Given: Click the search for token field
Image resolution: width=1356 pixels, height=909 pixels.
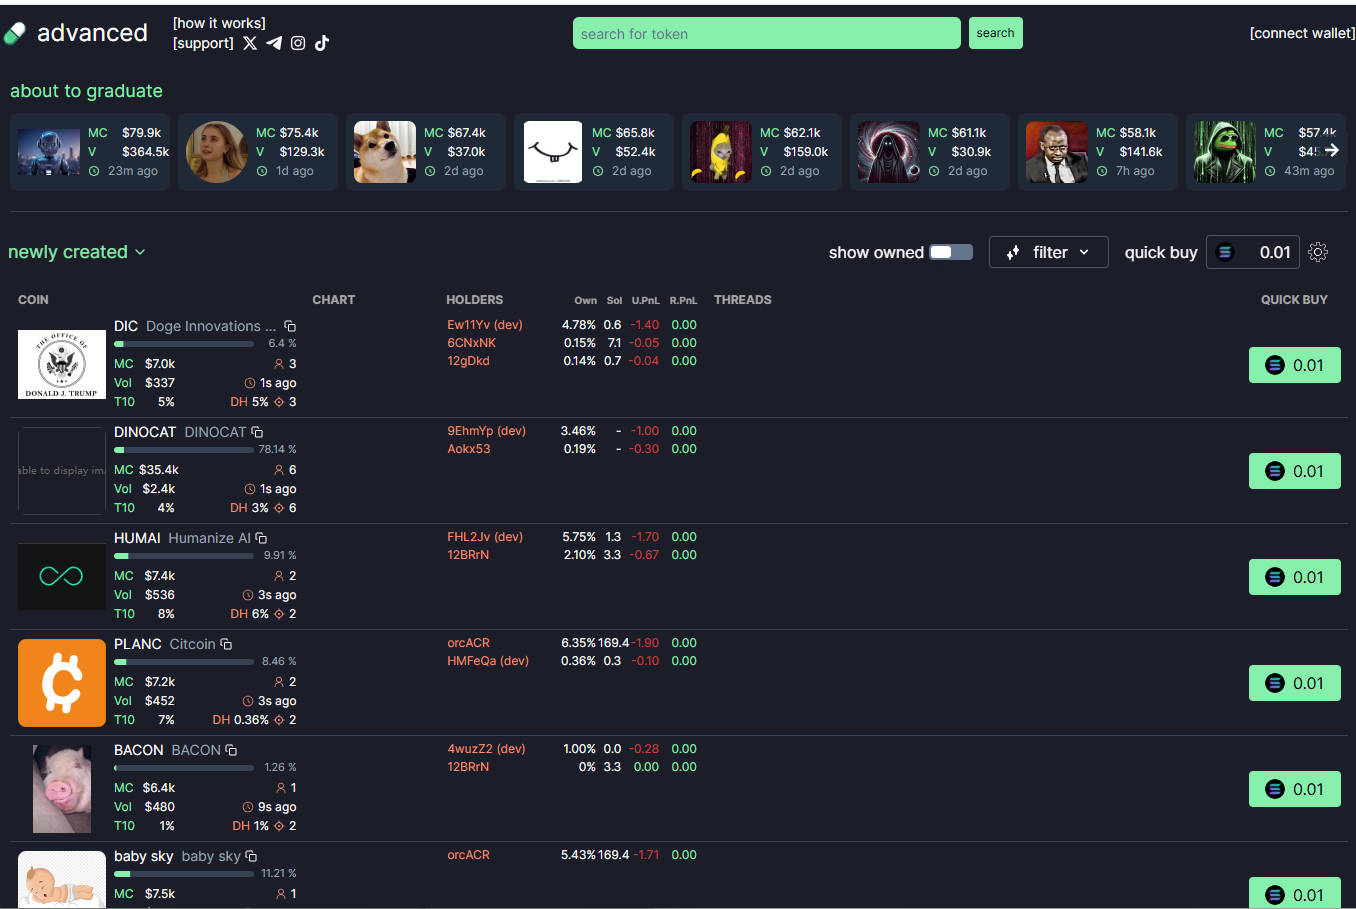Looking at the screenshot, I should click(x=766, y=33).
